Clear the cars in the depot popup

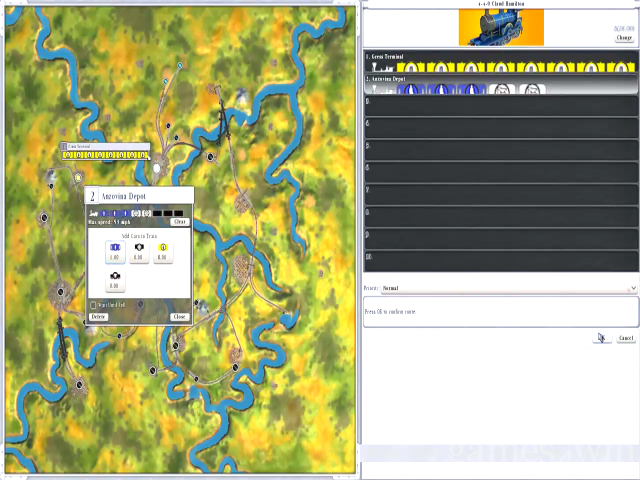pyautogui.click(x=179, y=222)
